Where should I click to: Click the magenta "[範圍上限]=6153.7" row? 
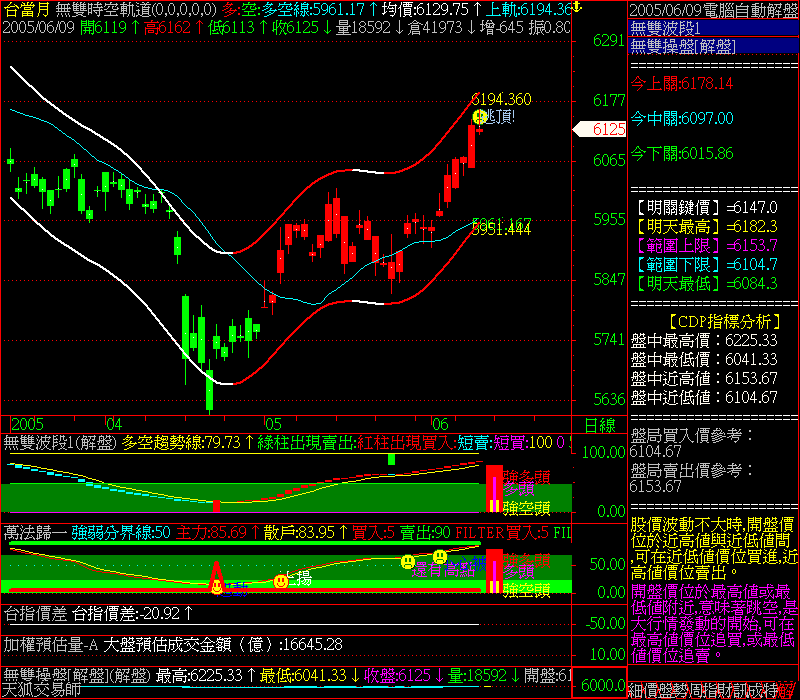coord(707,246)
